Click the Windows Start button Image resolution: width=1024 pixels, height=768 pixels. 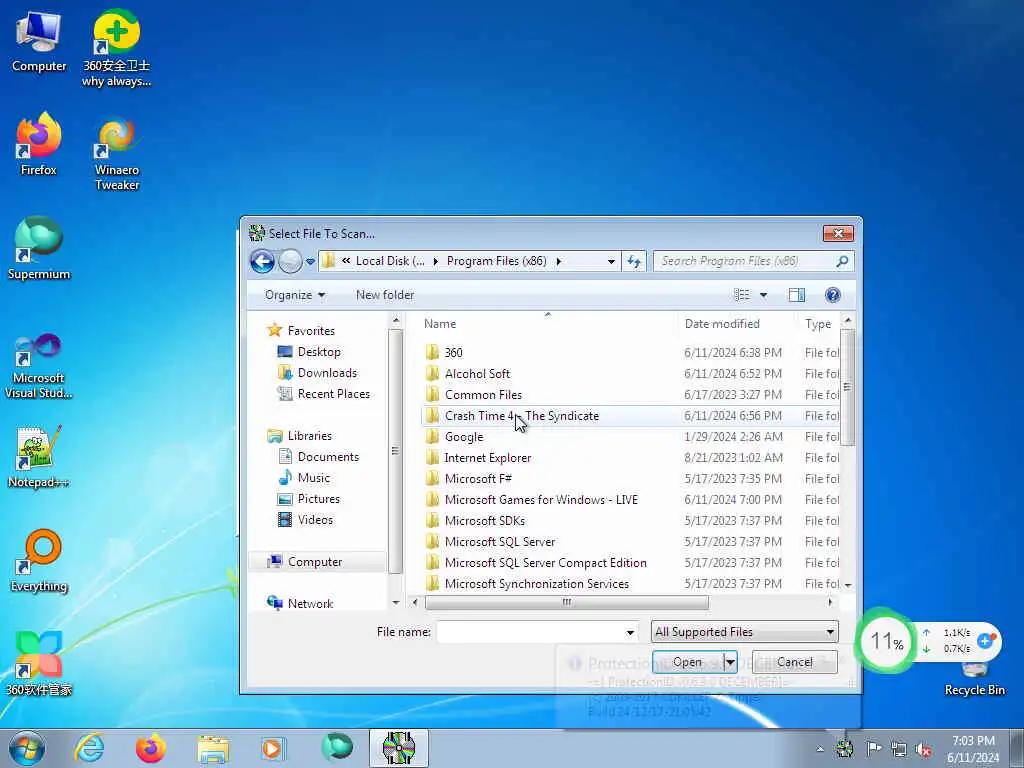[x=27, y=748]
